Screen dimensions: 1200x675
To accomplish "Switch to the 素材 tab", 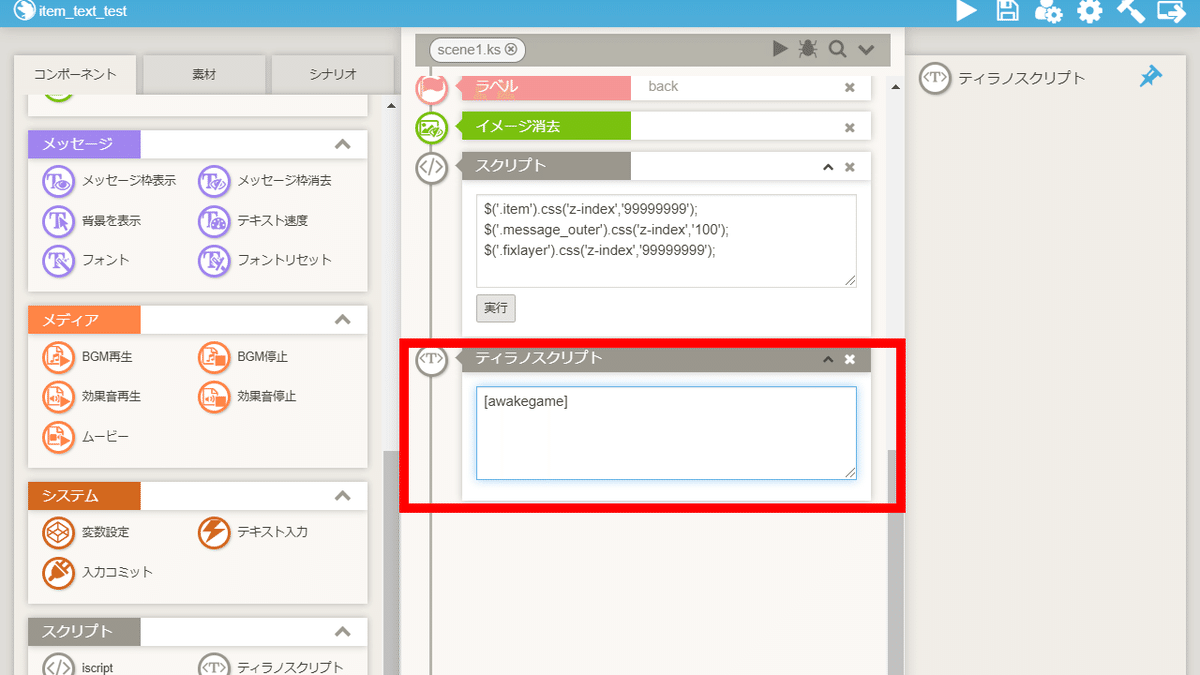I will [204, 74].
